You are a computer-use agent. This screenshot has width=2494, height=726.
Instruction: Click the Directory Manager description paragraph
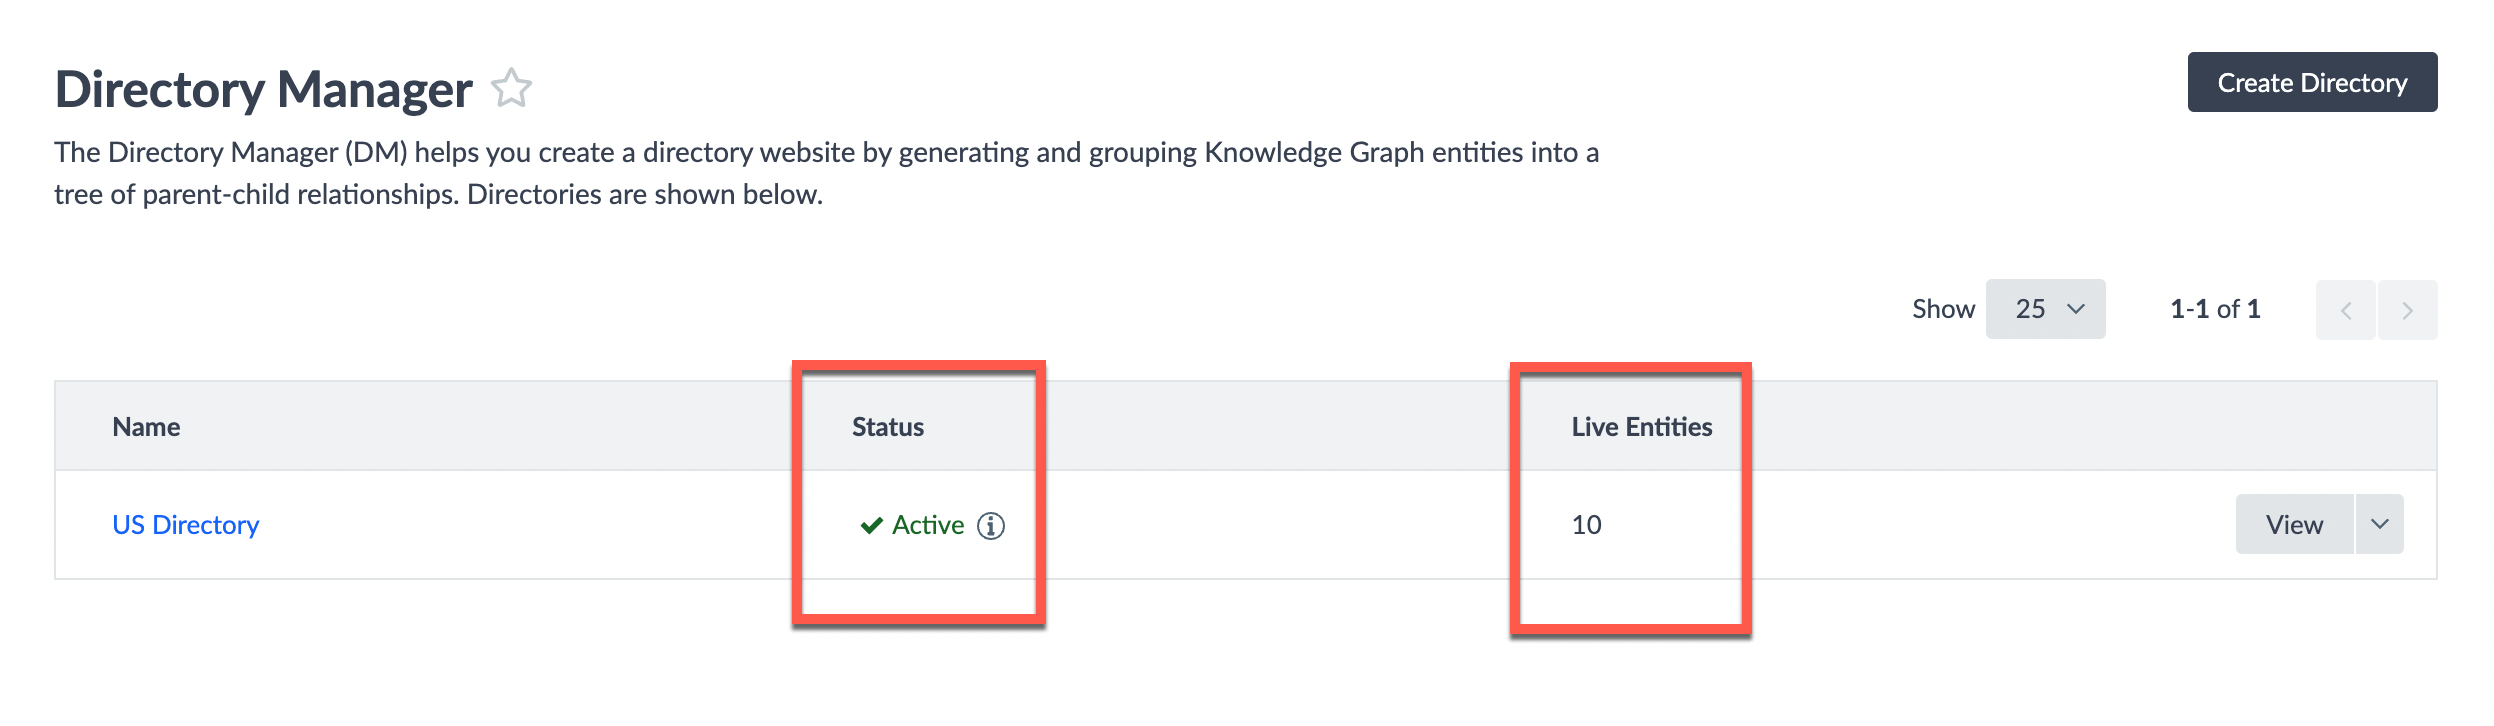[x=826, y=173]
